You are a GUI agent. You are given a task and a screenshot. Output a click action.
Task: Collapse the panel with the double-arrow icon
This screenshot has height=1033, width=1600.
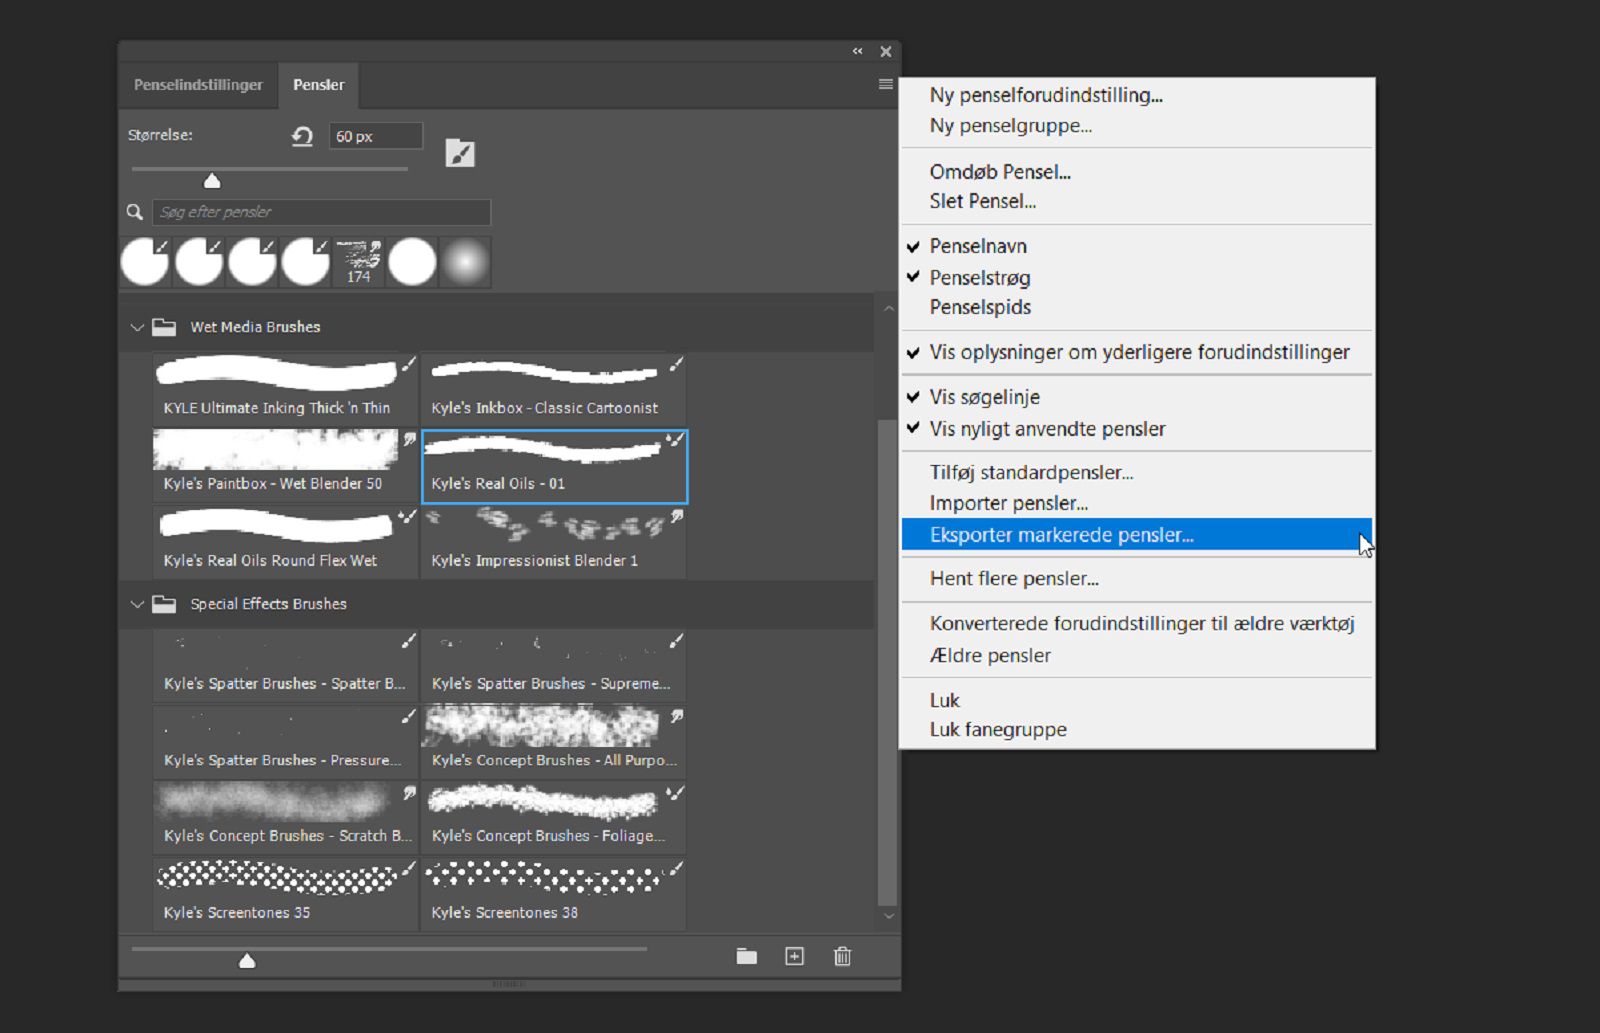(857, 51)
